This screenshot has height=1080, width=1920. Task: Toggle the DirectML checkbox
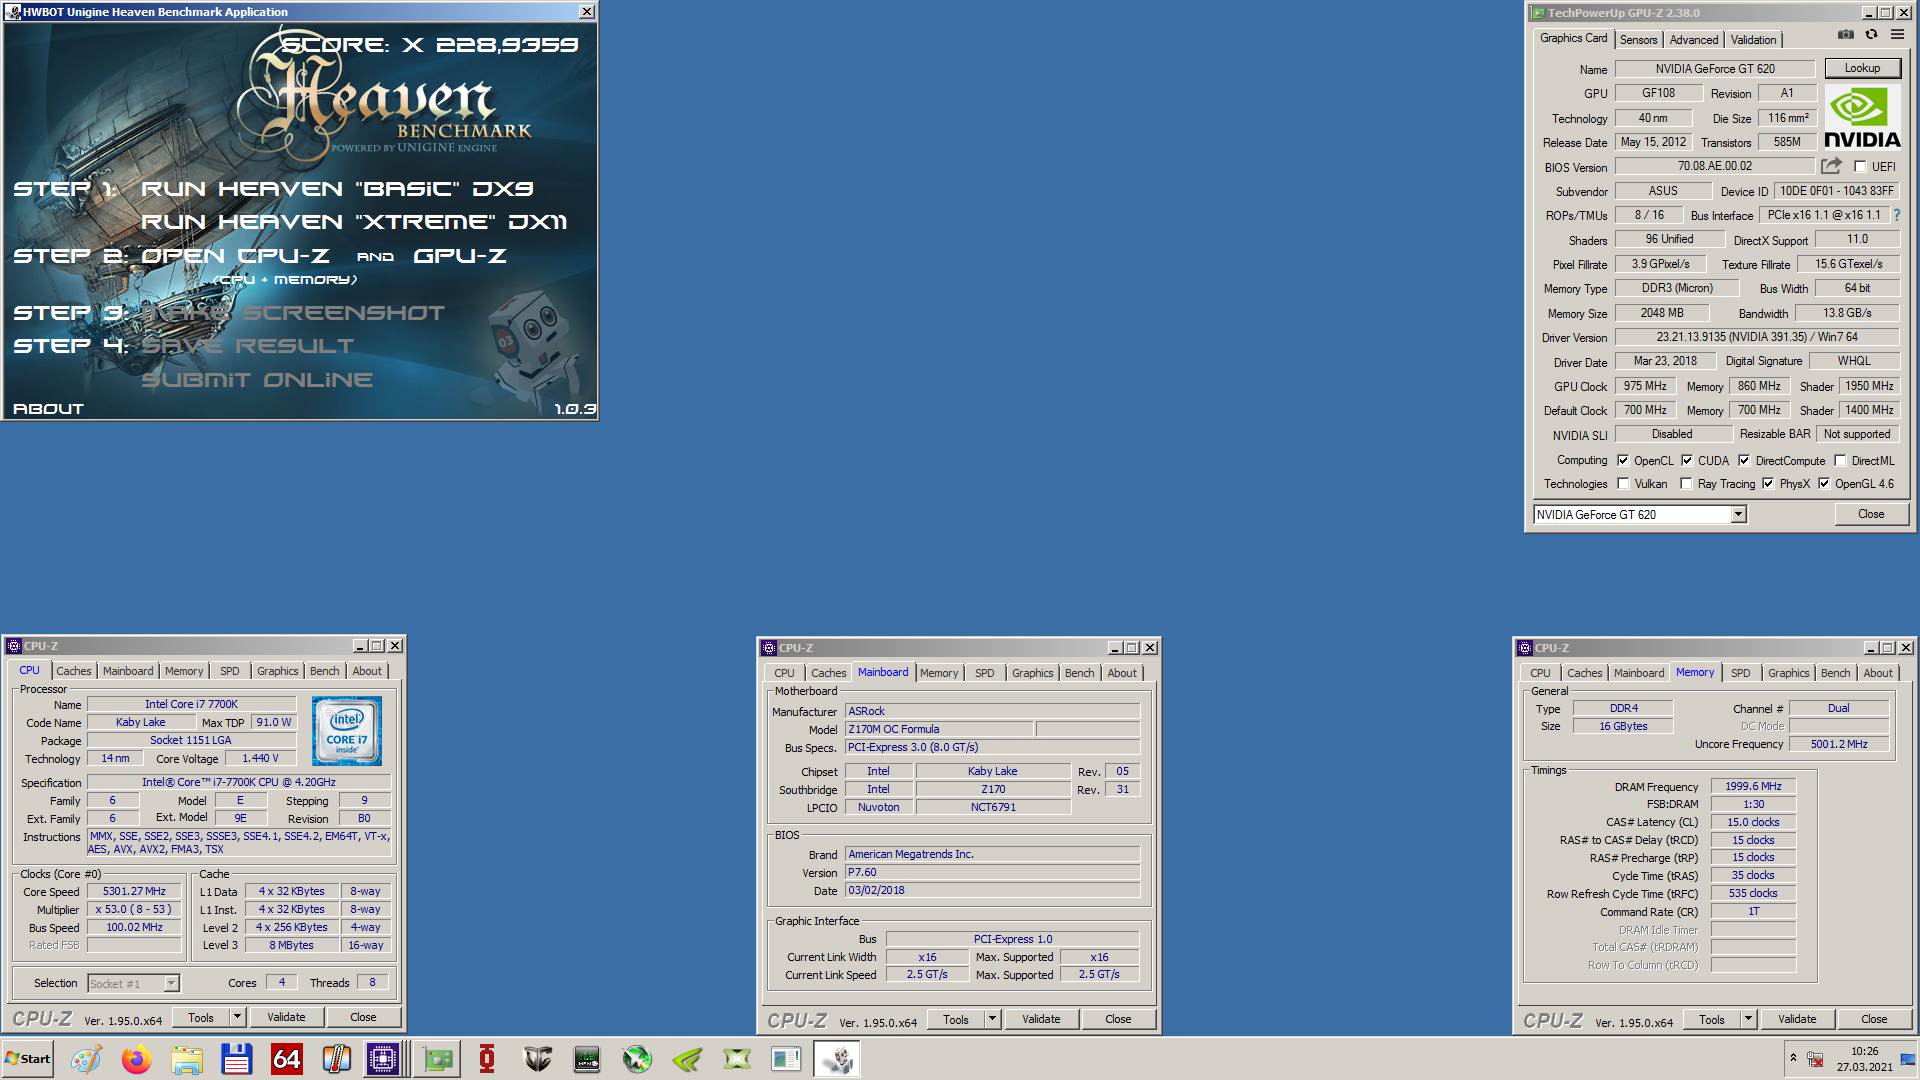pyautogui.click(x=1840, y=461)
